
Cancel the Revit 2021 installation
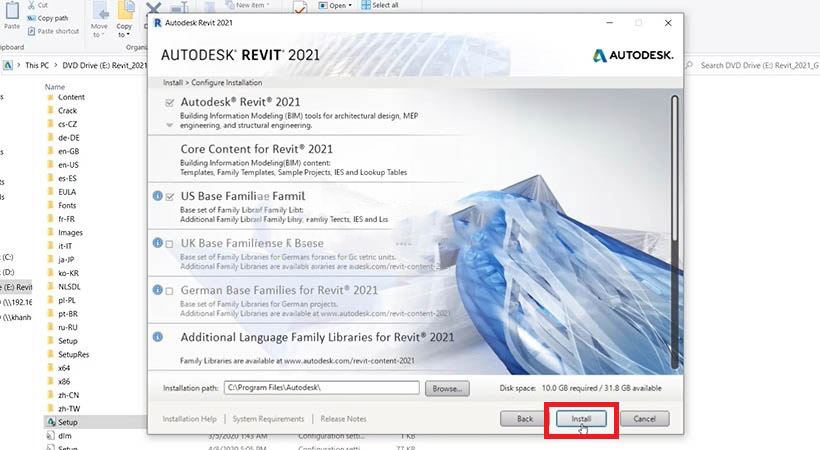(644, 419)
